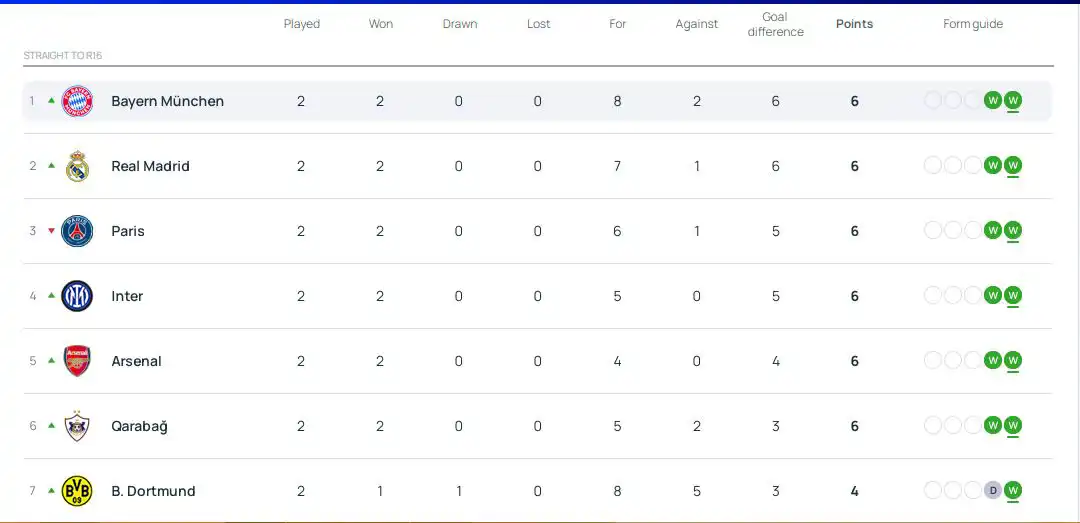Viewport: 1080px width, 523px height.
Task: Click the Played column header
Action: click(301, 24)
